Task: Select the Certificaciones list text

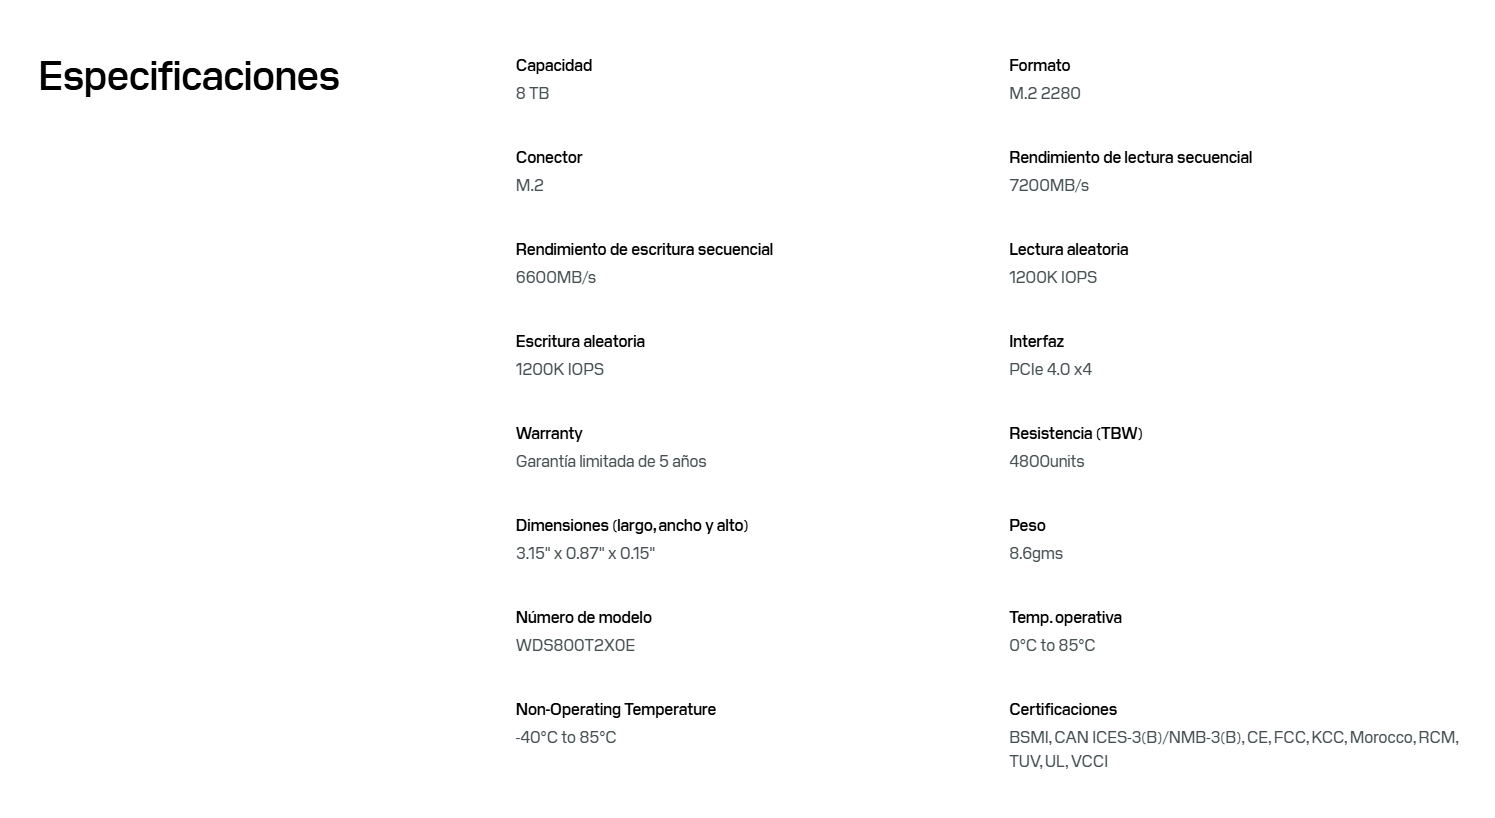Action: [1234, 749]
